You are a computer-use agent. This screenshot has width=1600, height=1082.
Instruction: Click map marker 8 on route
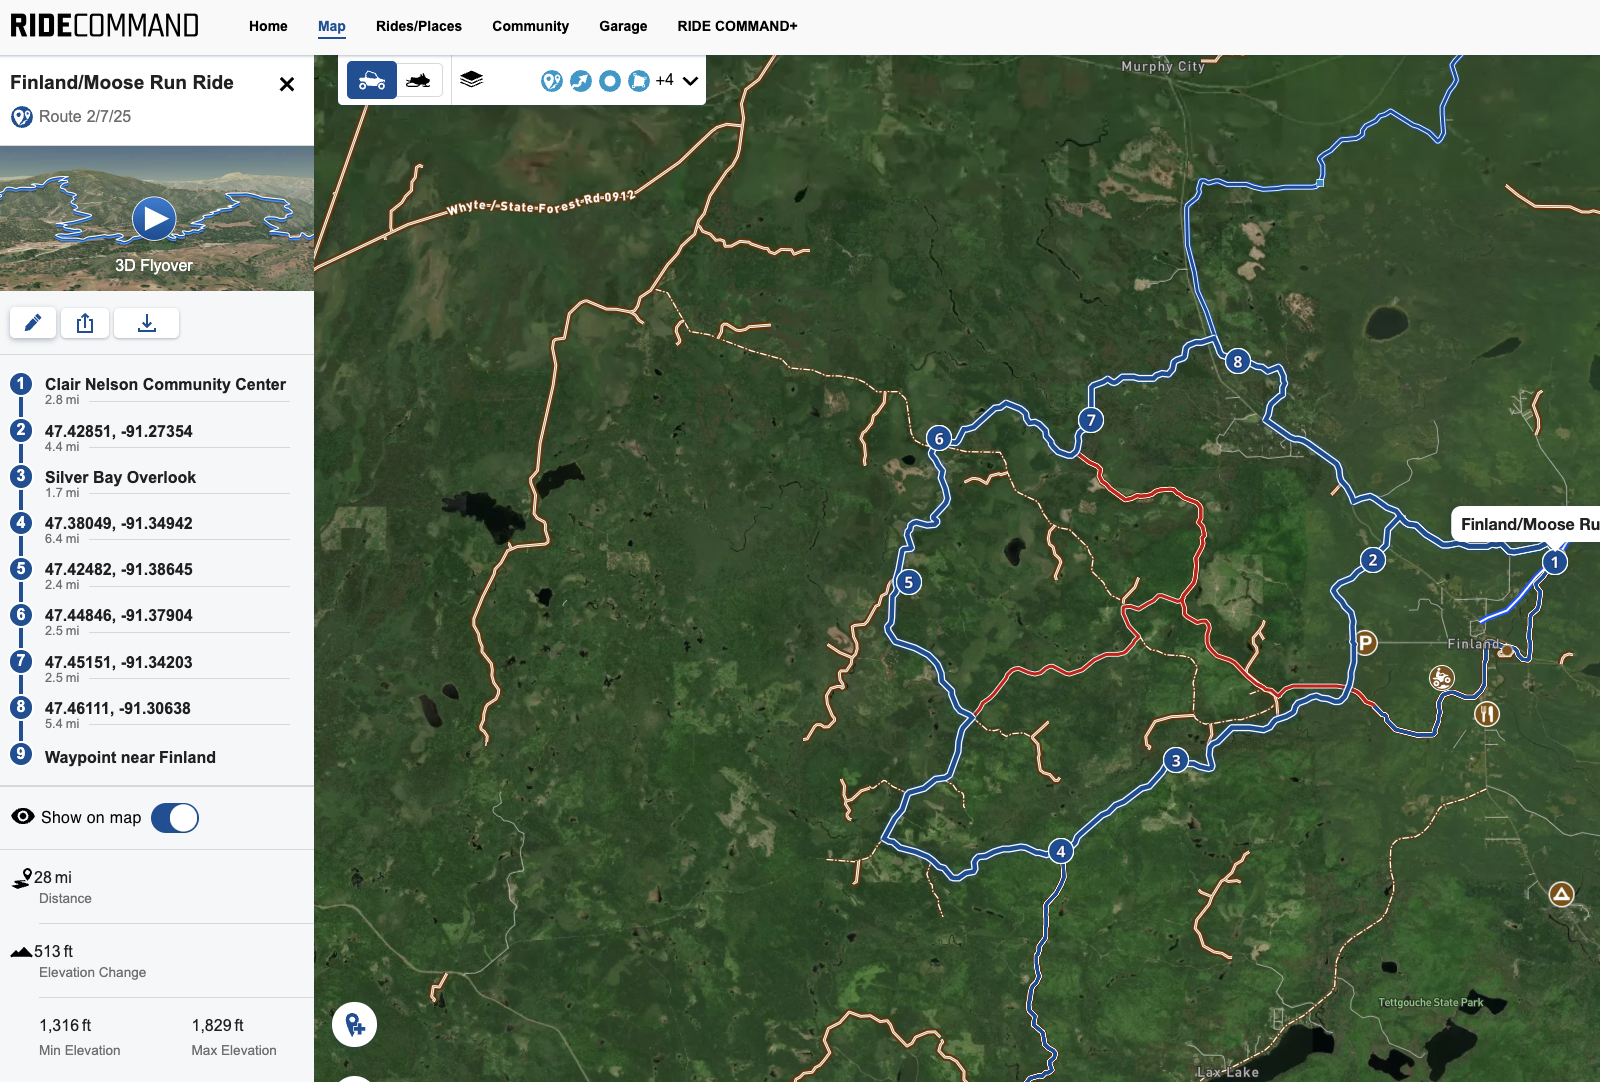pyautogui.click(x=1238, y=361)
